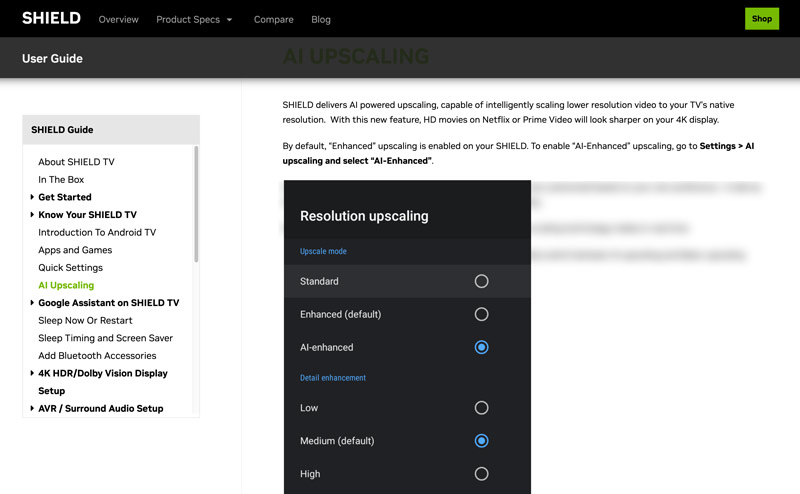Click the sidebar guide scrollbar
Image resolution: width=800 pixels, height=494 pixels.
(x=196, y=204)
